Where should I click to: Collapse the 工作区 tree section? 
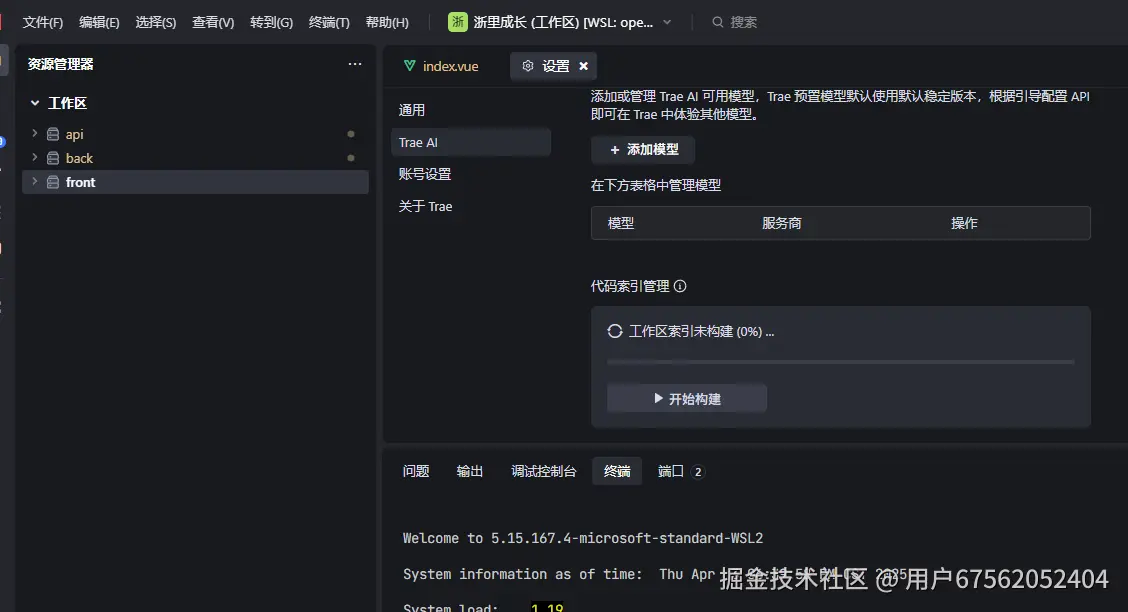coord(37,103)
